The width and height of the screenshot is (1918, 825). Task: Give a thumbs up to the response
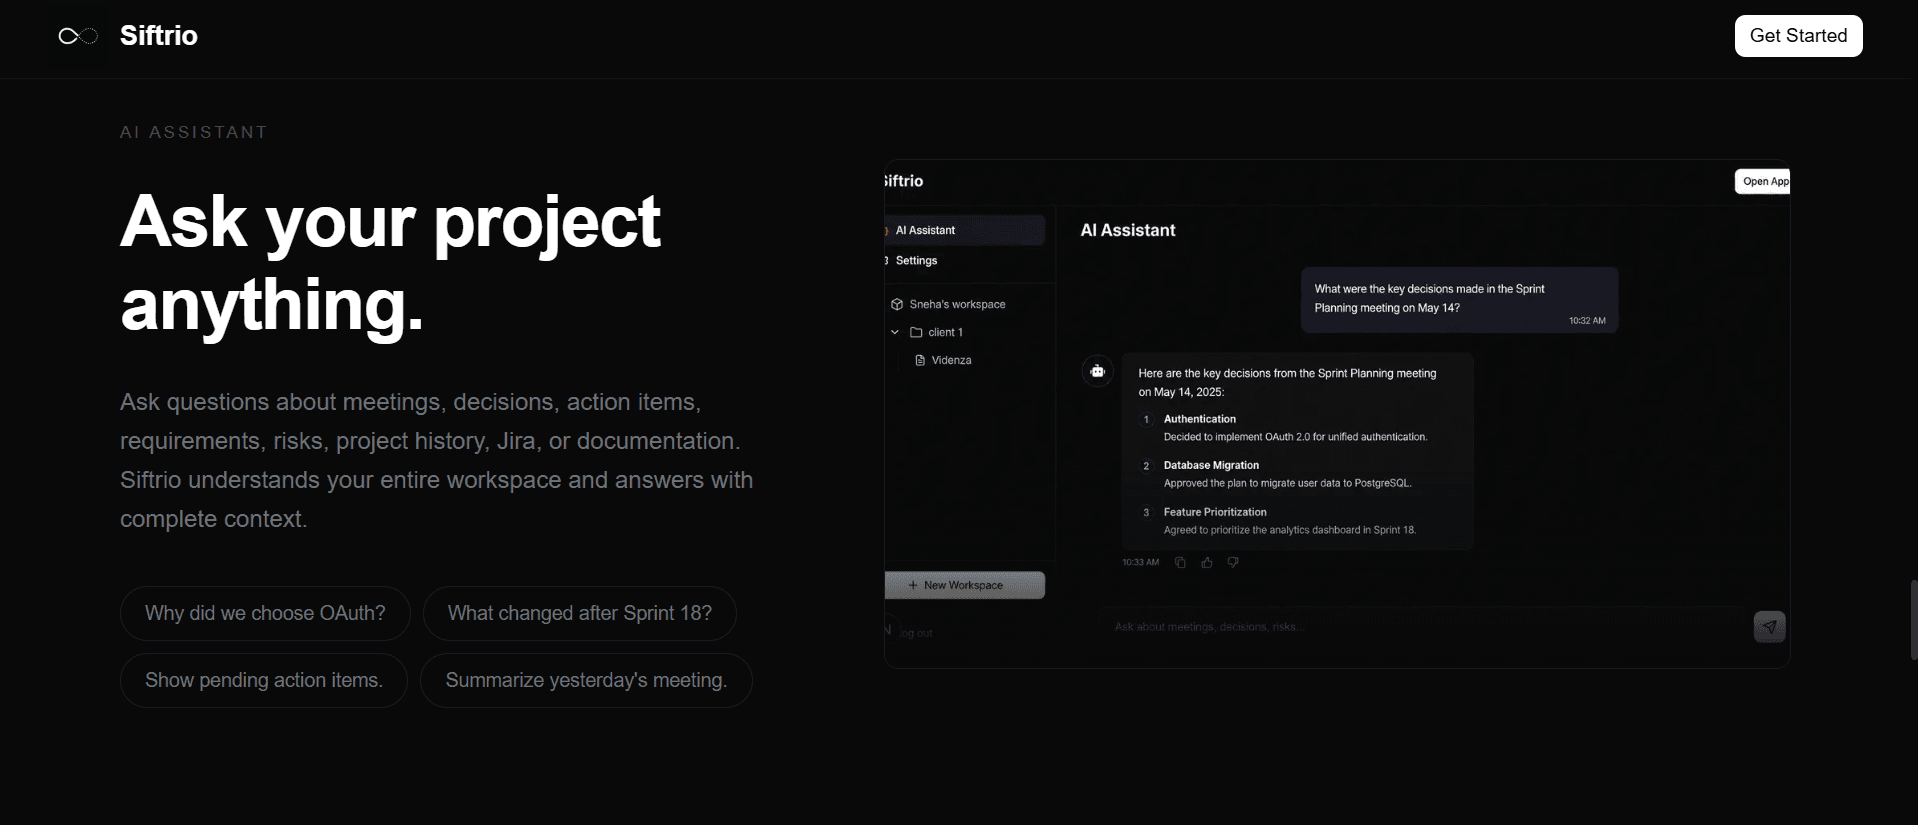coord(1207,562)
